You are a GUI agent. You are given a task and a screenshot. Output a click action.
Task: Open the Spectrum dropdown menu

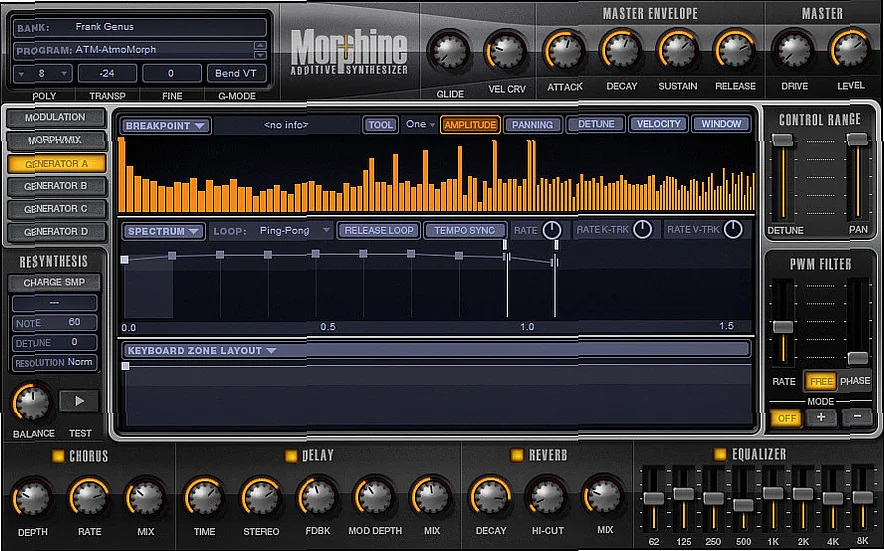(163, 231)
